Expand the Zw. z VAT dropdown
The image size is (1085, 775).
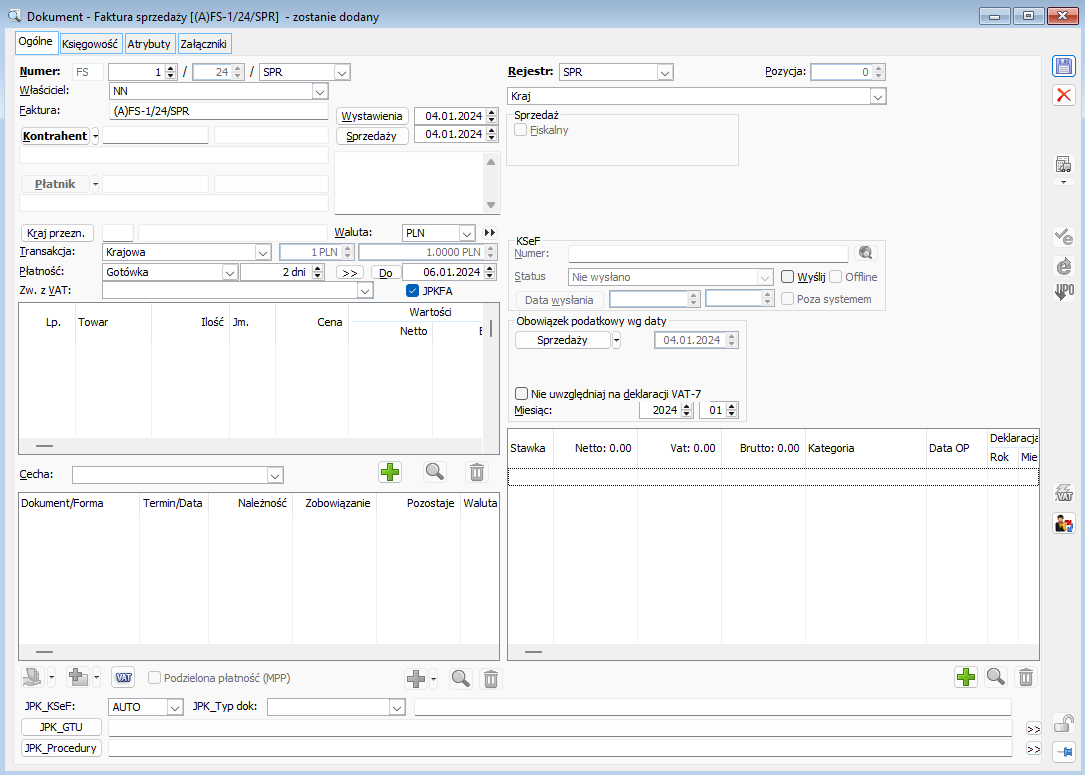[x=365, y=291]
